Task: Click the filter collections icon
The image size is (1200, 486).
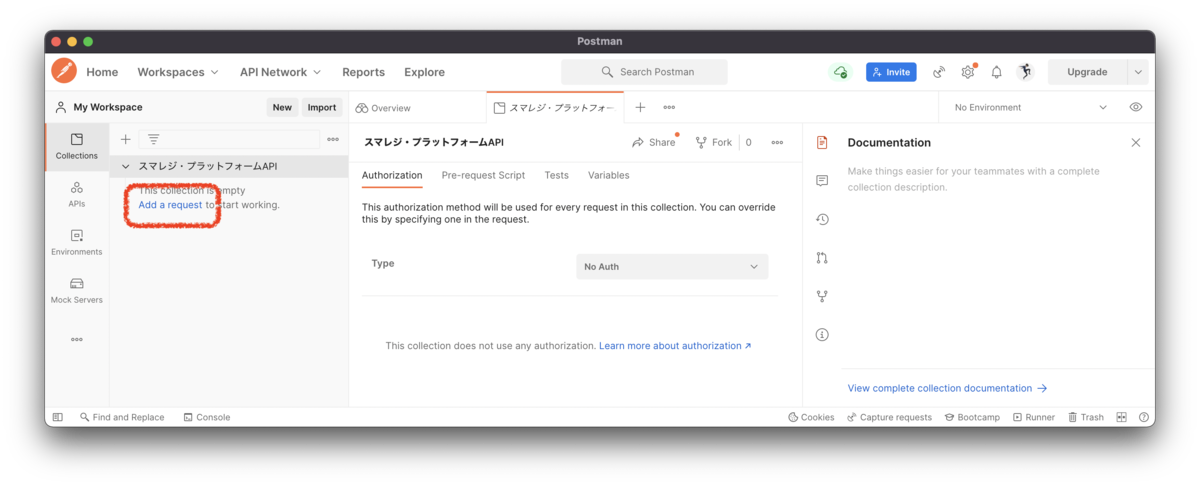Action: coord(154,139)
